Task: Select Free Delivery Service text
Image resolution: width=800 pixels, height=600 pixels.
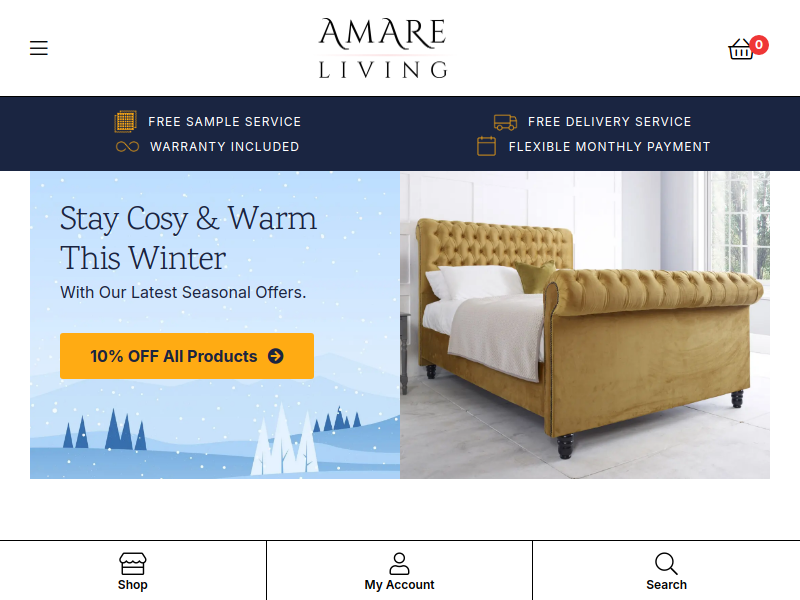Action: (x=610, y=122)
